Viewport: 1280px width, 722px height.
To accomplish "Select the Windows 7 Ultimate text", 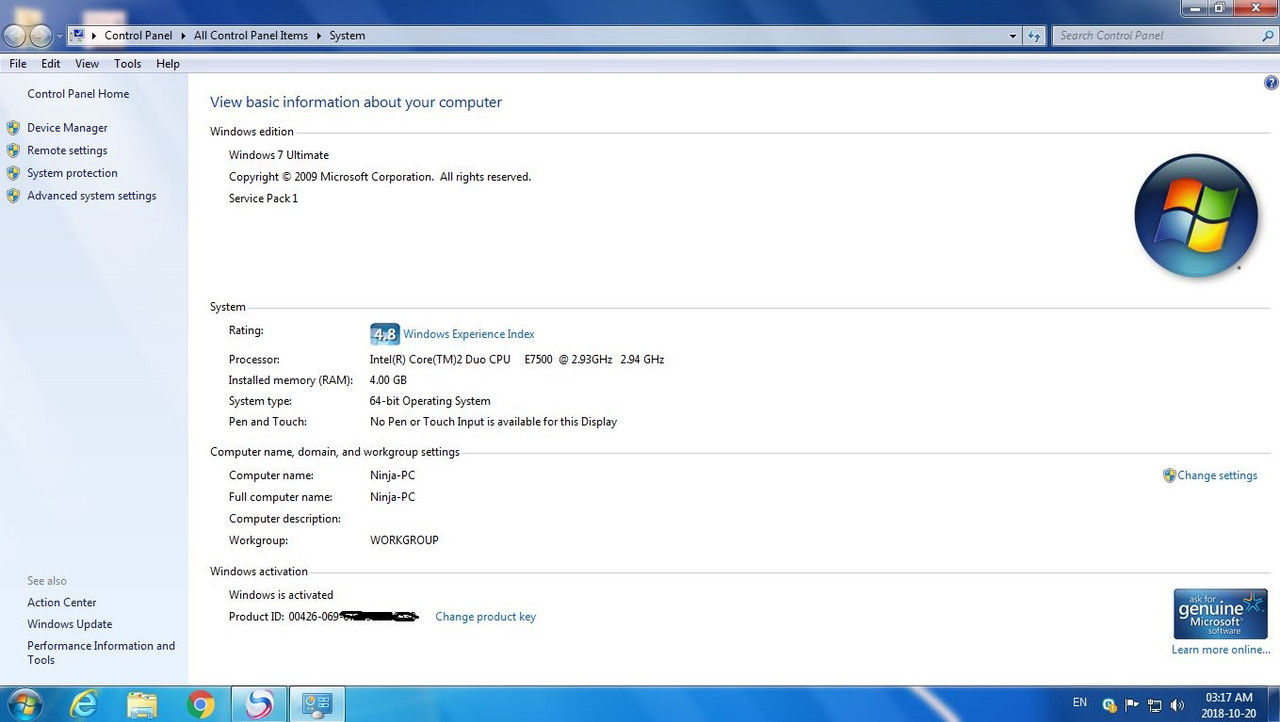I will tap(279, 155).
